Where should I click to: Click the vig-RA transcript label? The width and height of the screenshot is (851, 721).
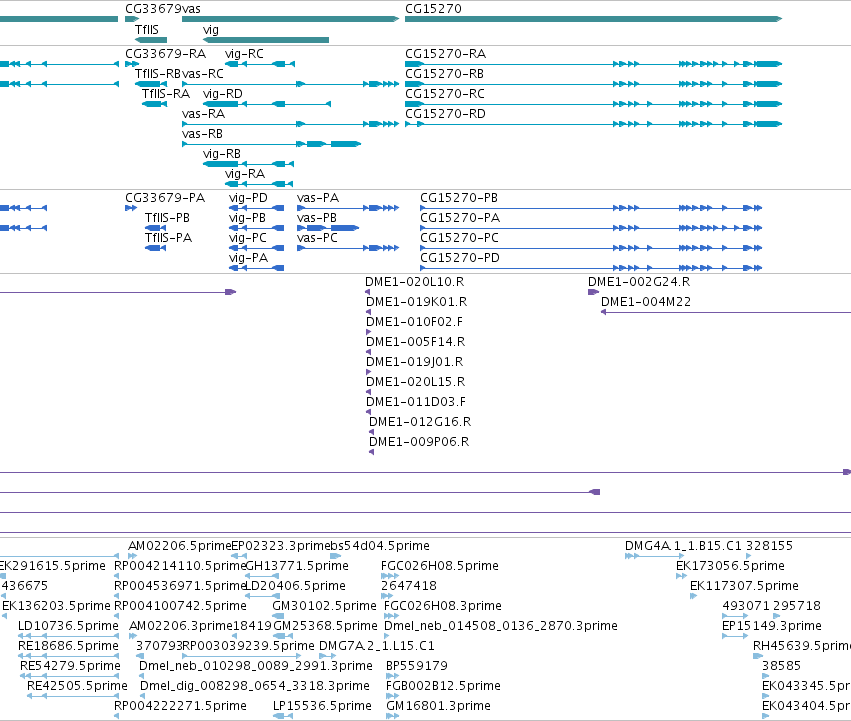245,174
